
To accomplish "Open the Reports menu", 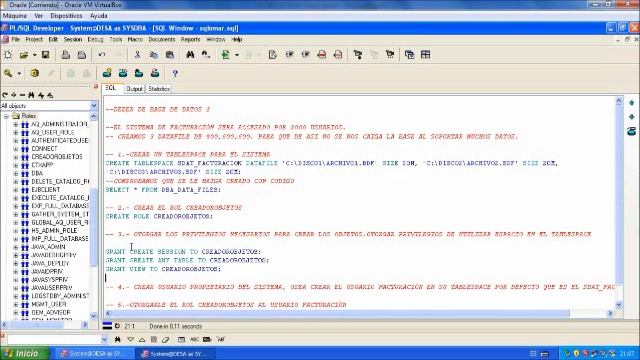I will coord(191,40).
